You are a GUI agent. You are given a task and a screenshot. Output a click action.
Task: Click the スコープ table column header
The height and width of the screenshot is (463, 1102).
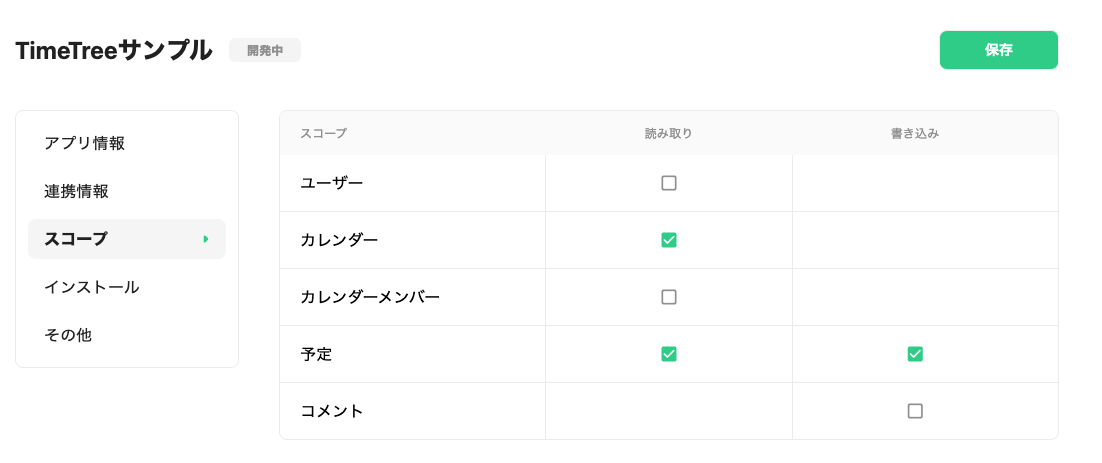[323, 133]
